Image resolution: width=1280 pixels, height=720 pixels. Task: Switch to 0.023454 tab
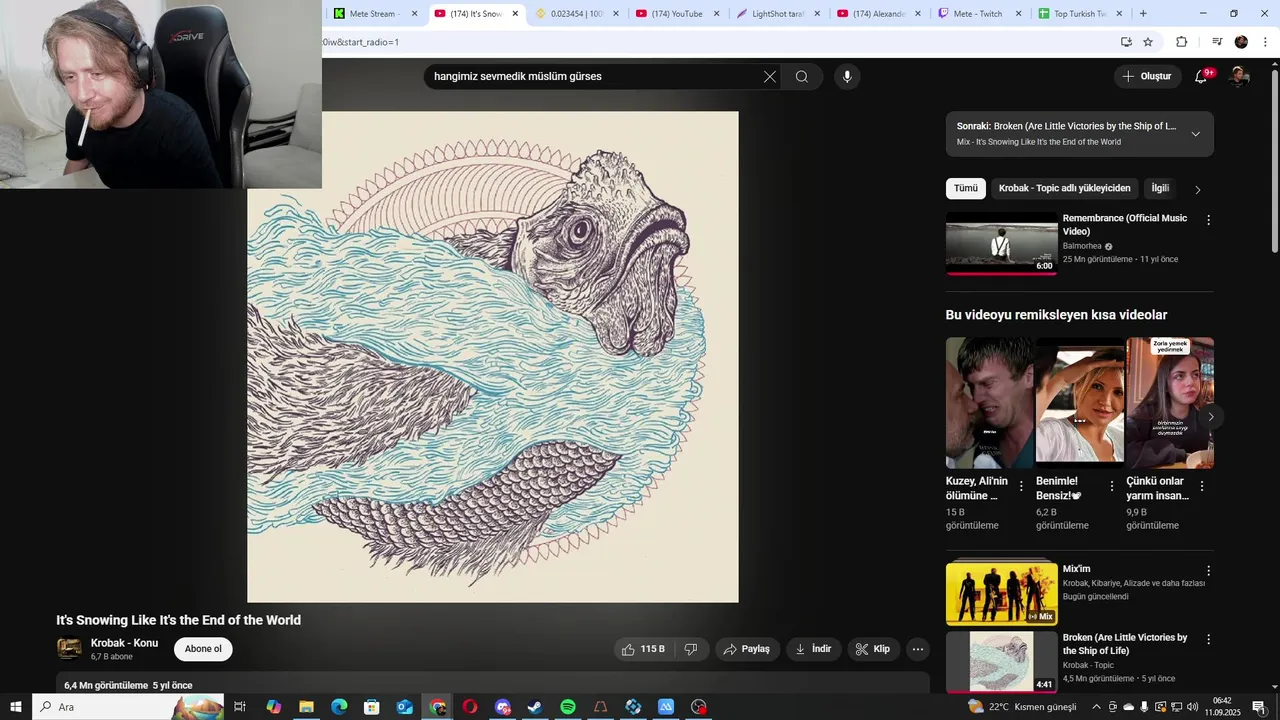576,14
